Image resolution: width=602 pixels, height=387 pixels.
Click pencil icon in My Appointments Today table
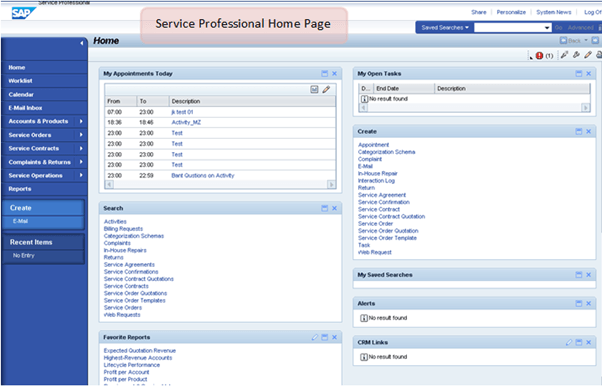click(x=326, y=89)
